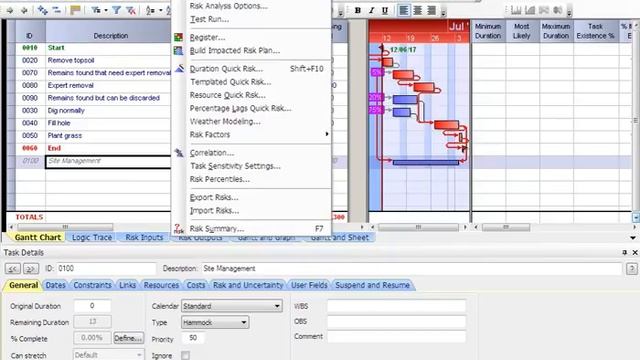Viewport: 640px width, 360px height.
Task: Click the Original Duration input field
Action: [92, 306]
